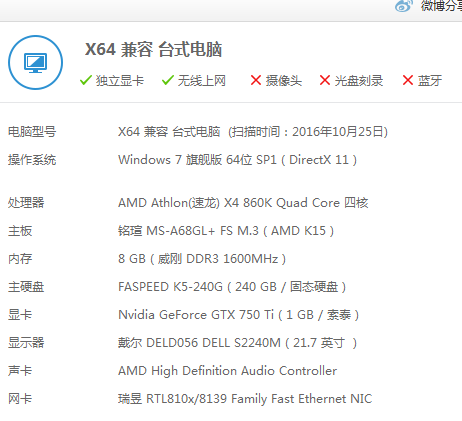Select the 显示器 DELL S2240M value
The image size is (462, 421).
point(237,343)
